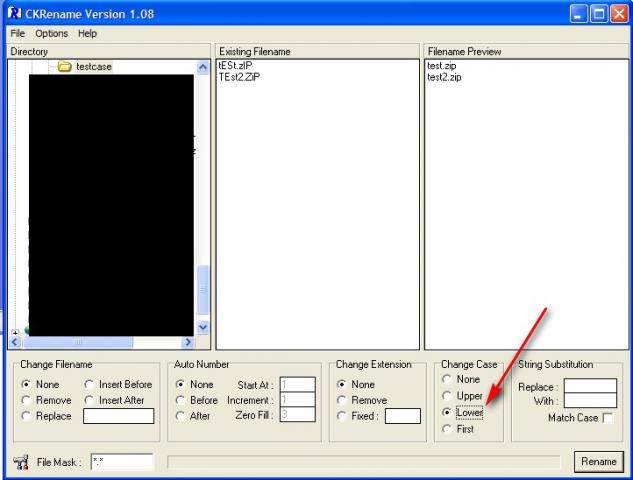Click the Rename button

point(599,461)
